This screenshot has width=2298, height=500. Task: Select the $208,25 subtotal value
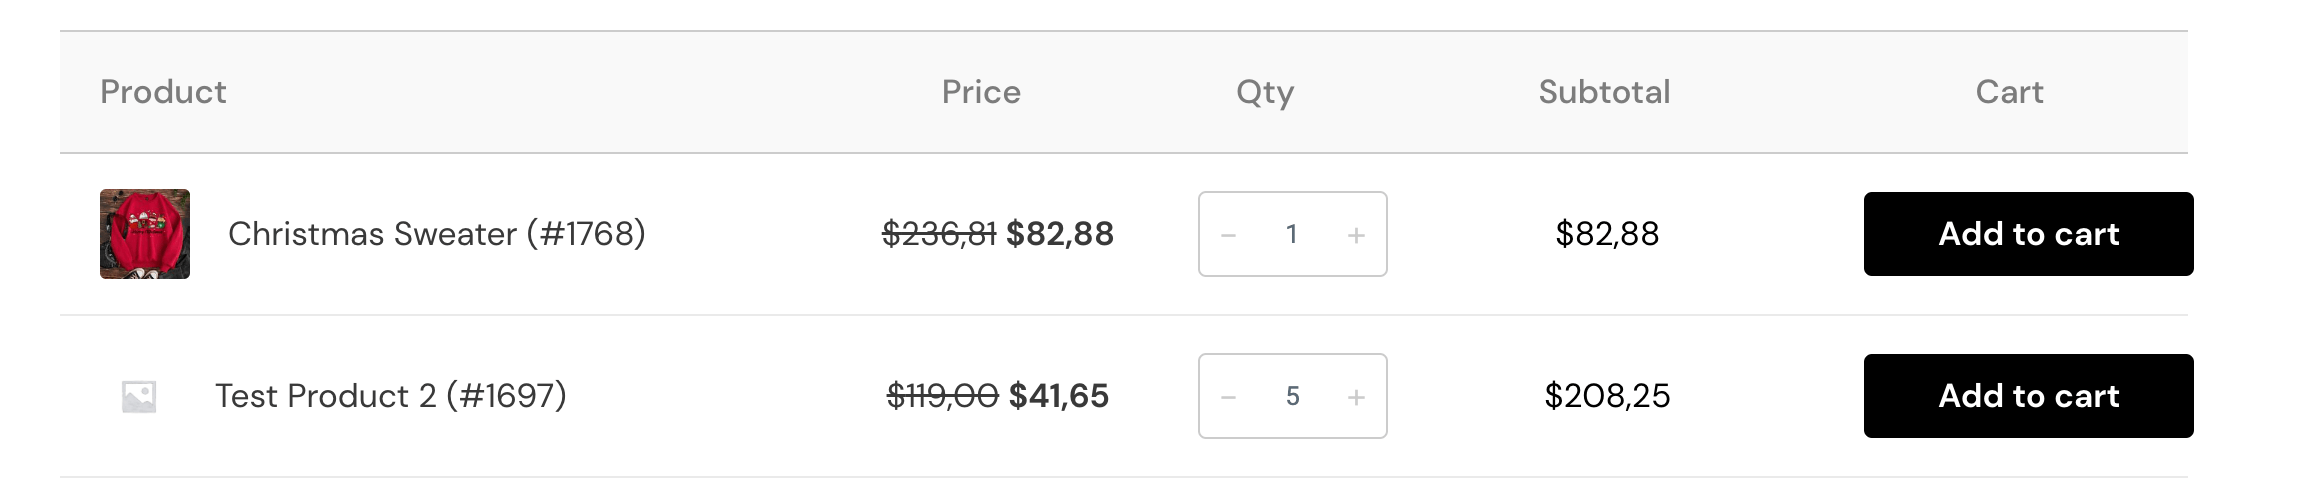click(1607, 396)
